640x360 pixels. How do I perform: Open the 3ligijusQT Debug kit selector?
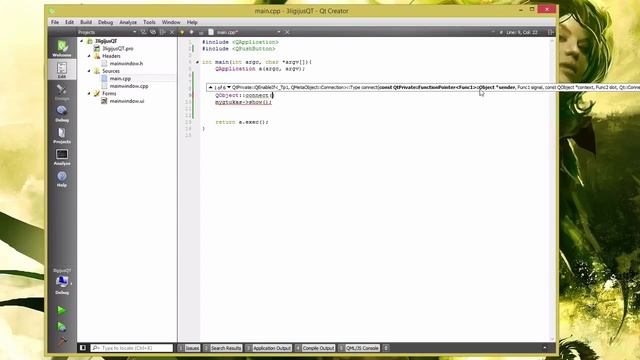coord(62,282)
